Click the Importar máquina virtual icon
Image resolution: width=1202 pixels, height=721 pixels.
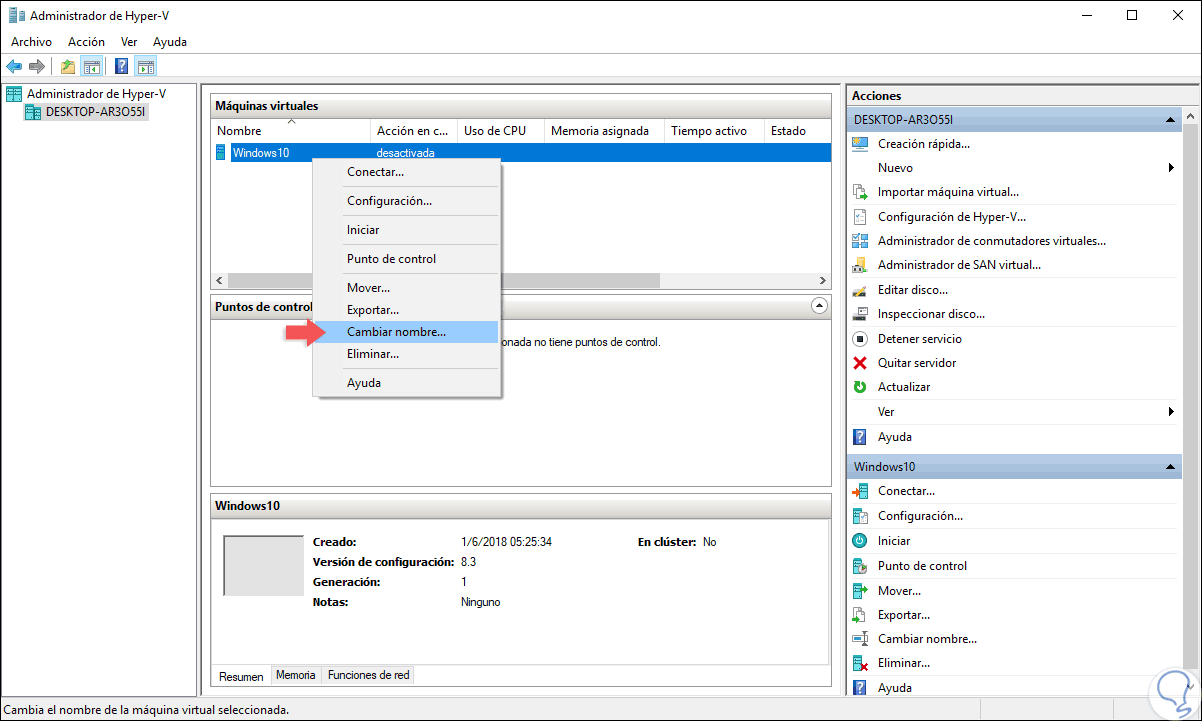pyautogui.click(x=859, y=192)
